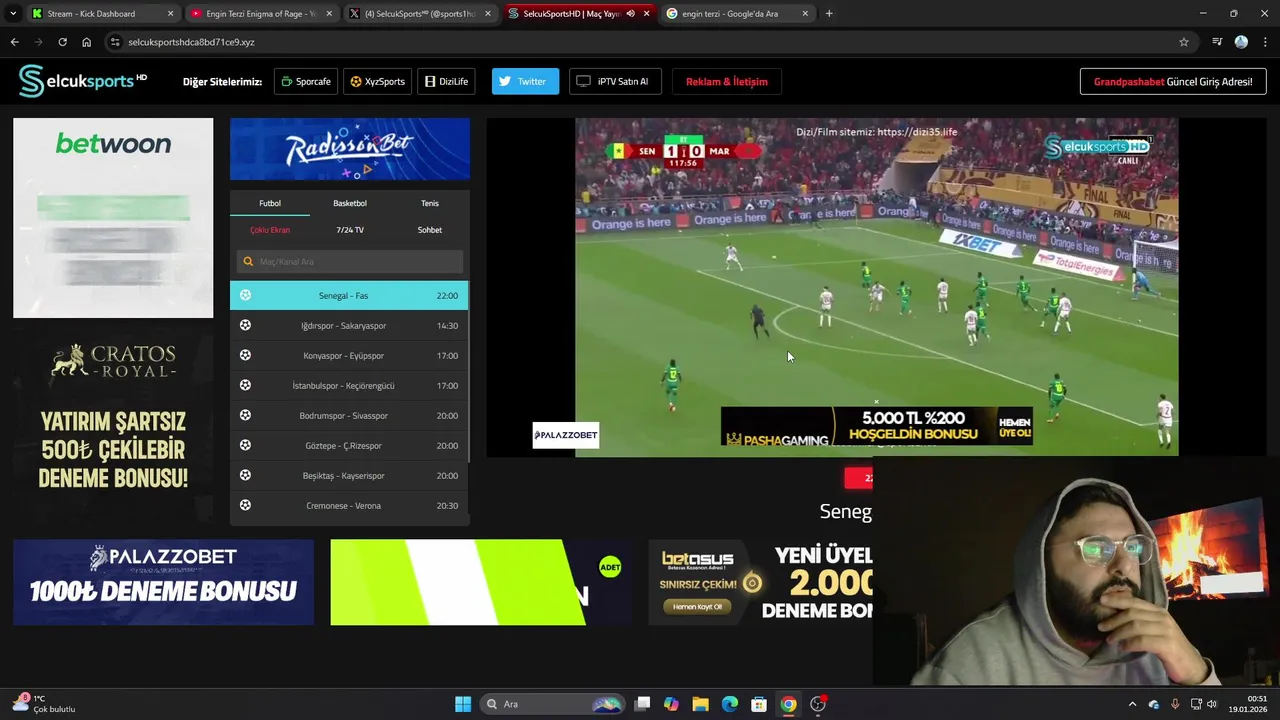1280x720 pixels.
Task: Select Beşiktaş - Kayserispor match row
Action: pos(349,475)
